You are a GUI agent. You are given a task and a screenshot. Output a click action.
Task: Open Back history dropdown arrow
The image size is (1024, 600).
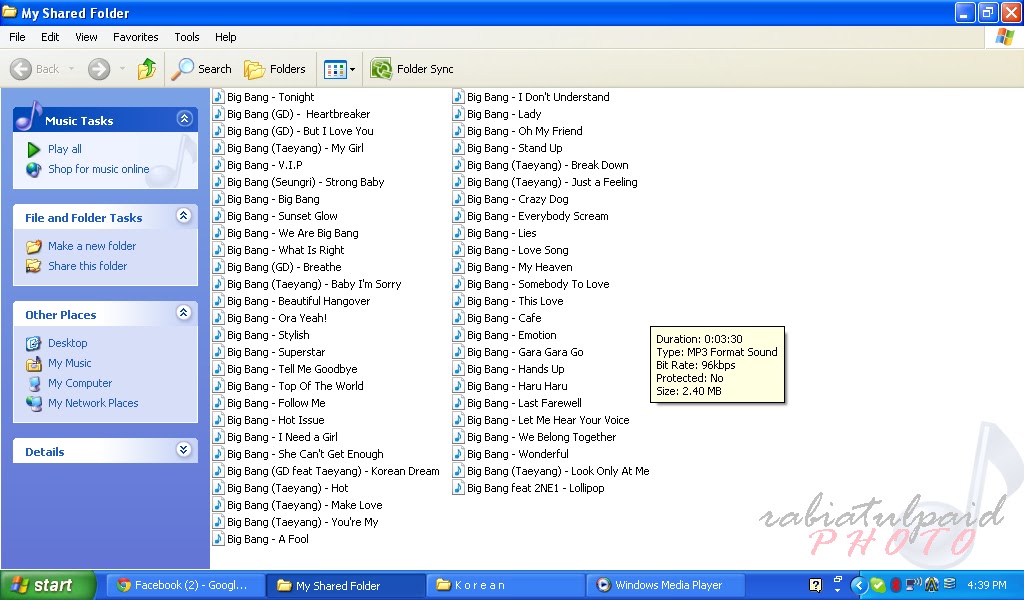click(x=71, y=69)
